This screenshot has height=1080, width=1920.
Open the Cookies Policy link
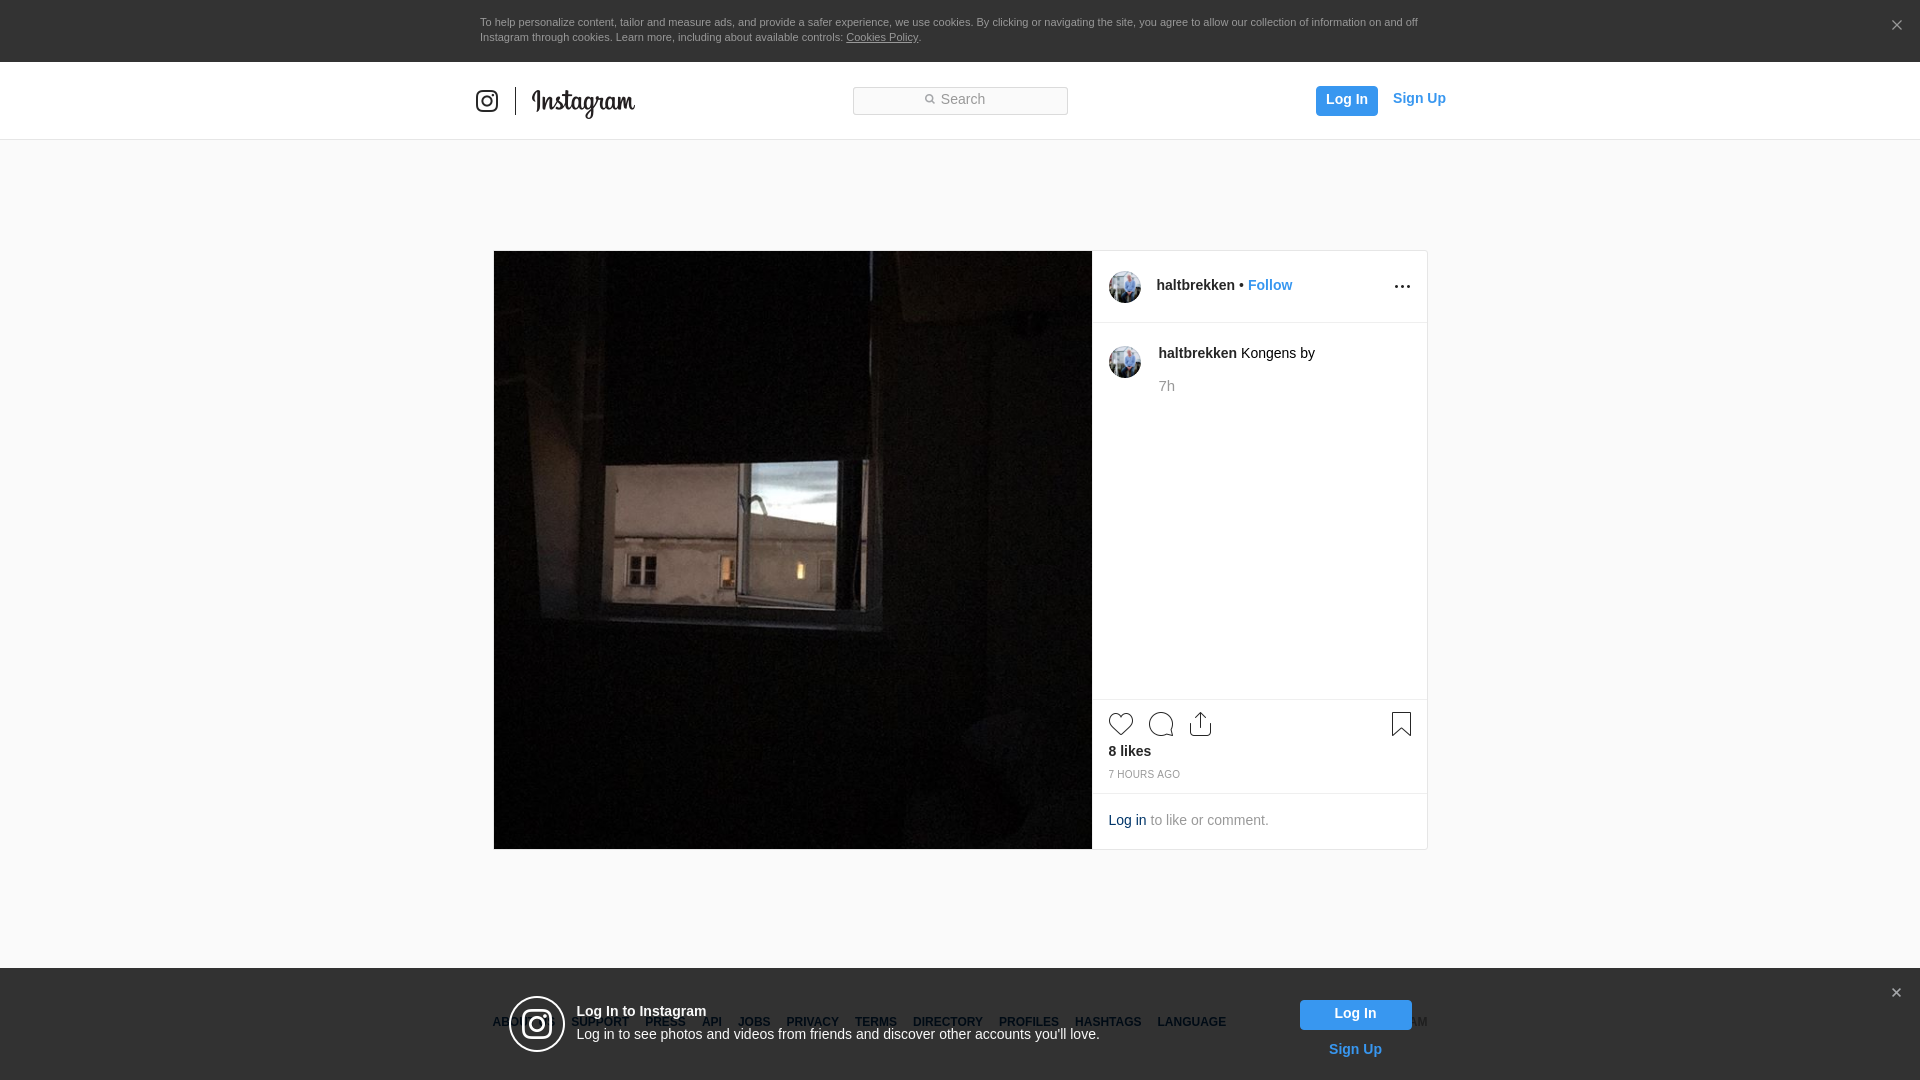click(x=882, y=37)
